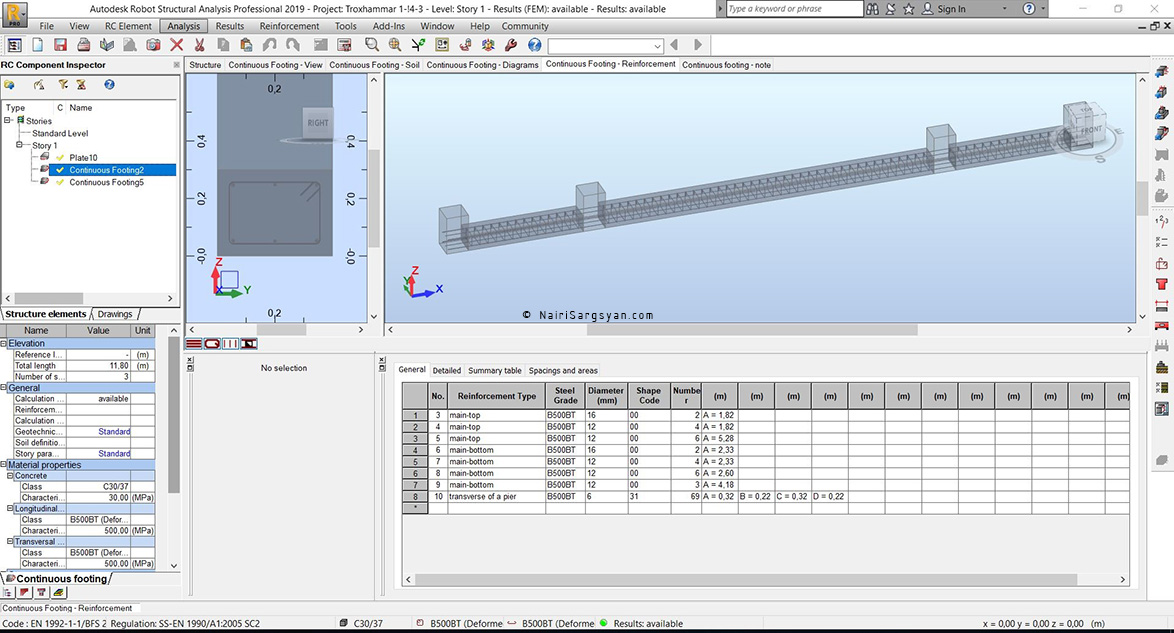
Task: Open the Spacings and areas tab
Action: point(563,370)
